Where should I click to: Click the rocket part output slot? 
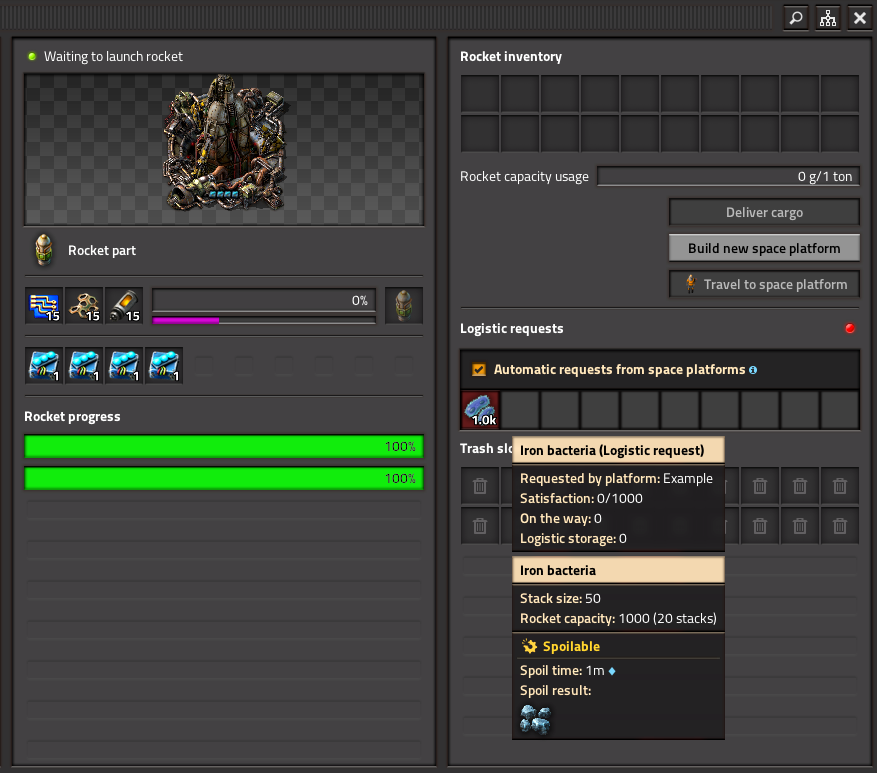[x=404, y=305]
